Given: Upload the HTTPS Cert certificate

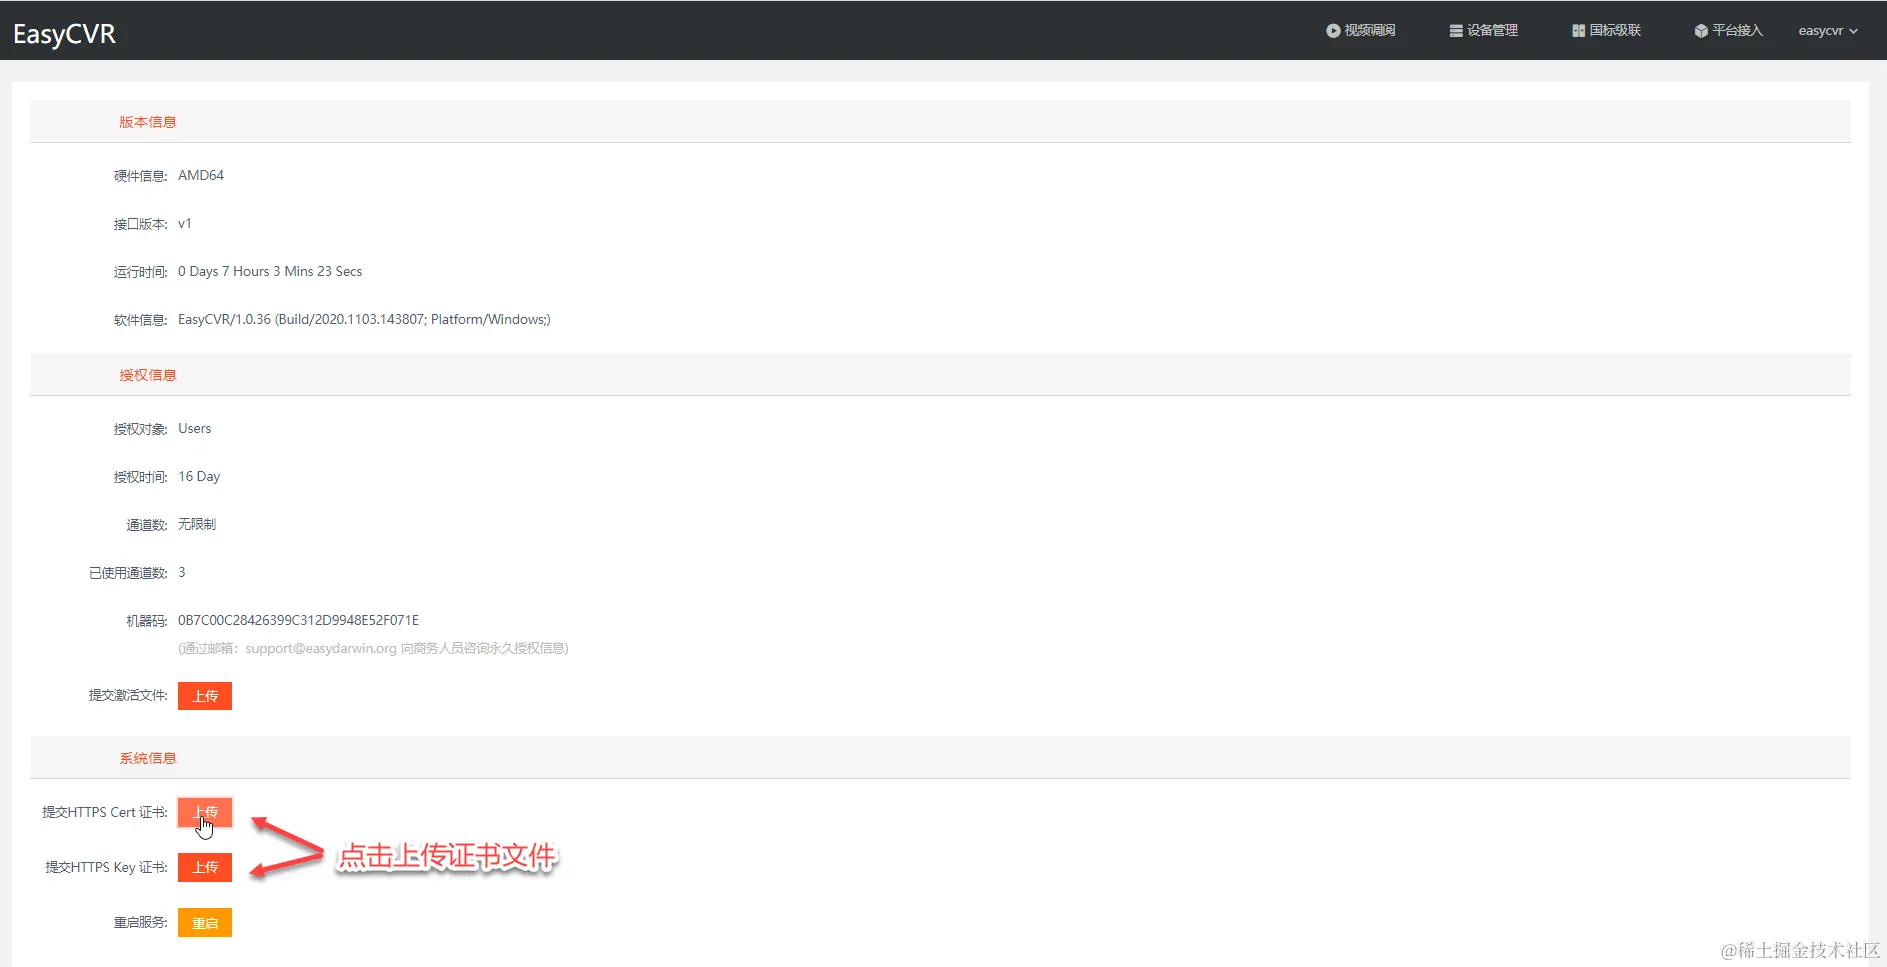Looking at the screenshot, I should (x=205, y=812).
